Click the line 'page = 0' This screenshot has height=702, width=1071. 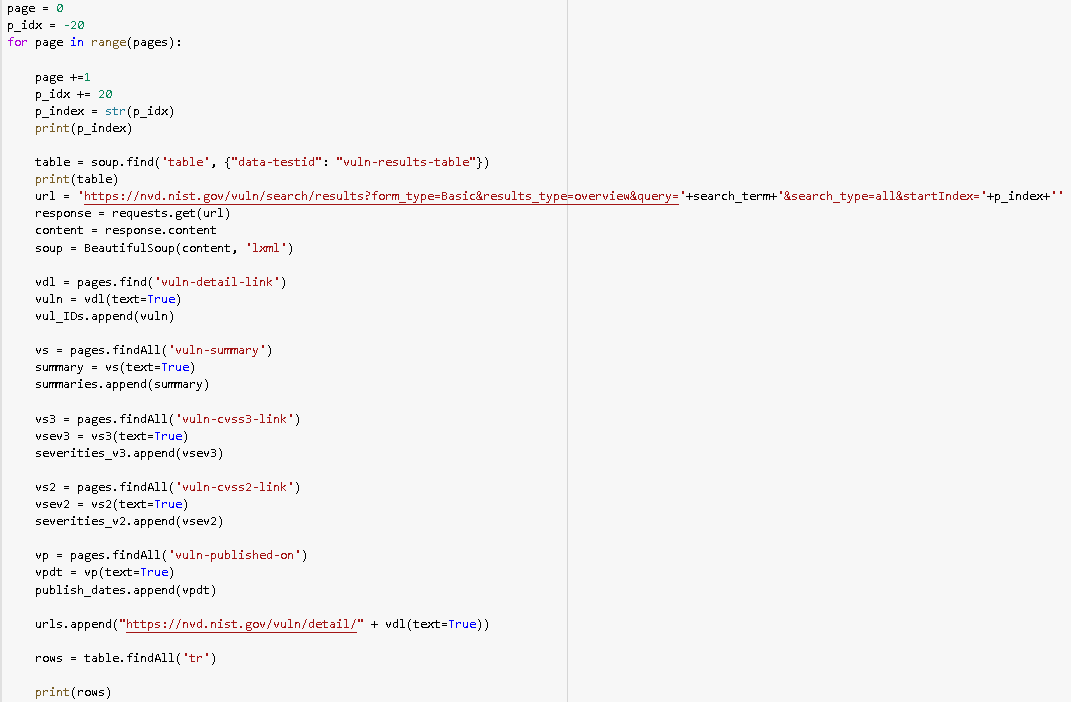tap(36, 8)
